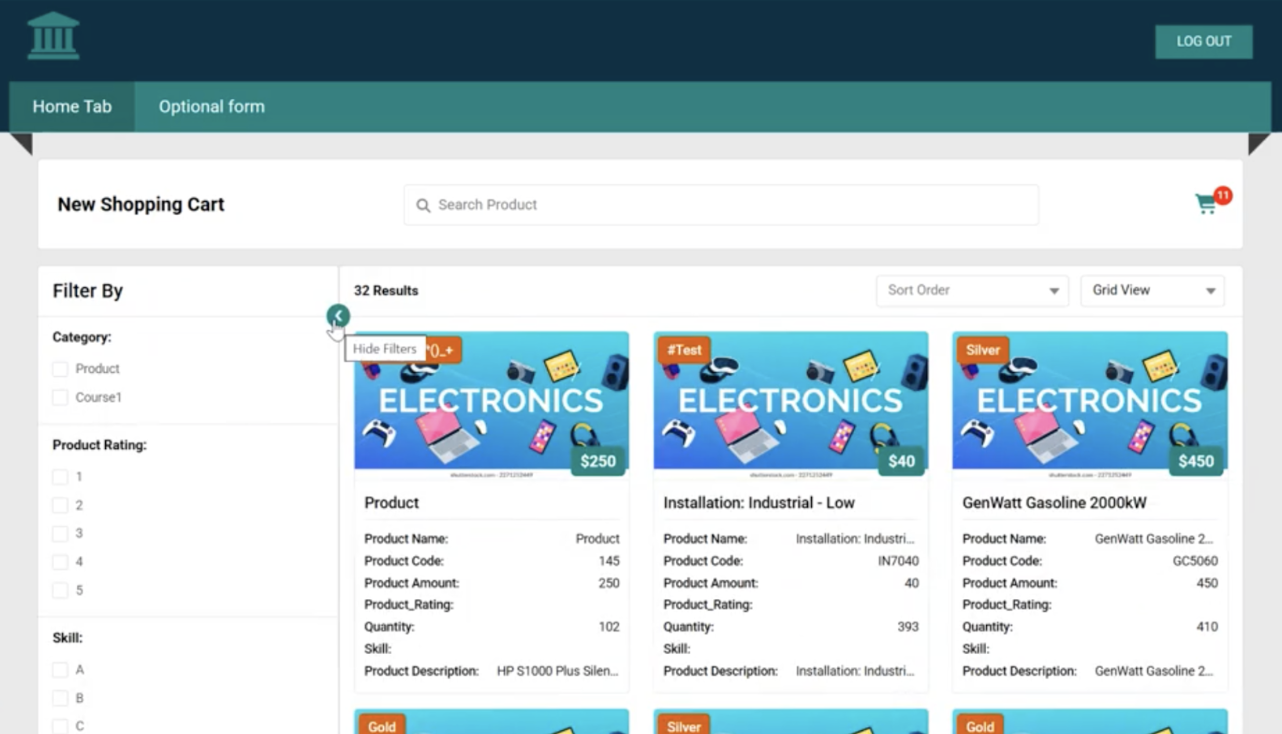Screen dimensions: 1282x734
Task: Open the Installation: Industrial - Low title
Action: [758, 503]
